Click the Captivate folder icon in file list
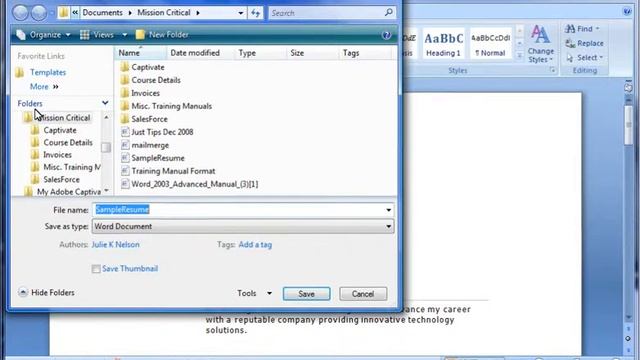 125,67
